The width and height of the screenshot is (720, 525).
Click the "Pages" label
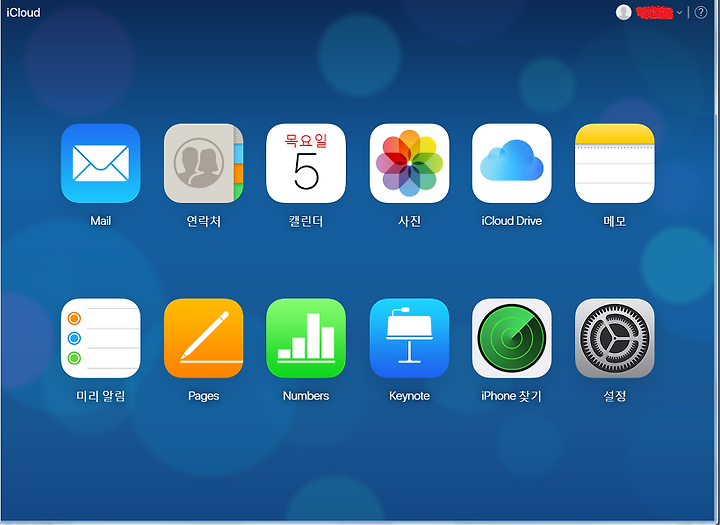tap(203, 396)
